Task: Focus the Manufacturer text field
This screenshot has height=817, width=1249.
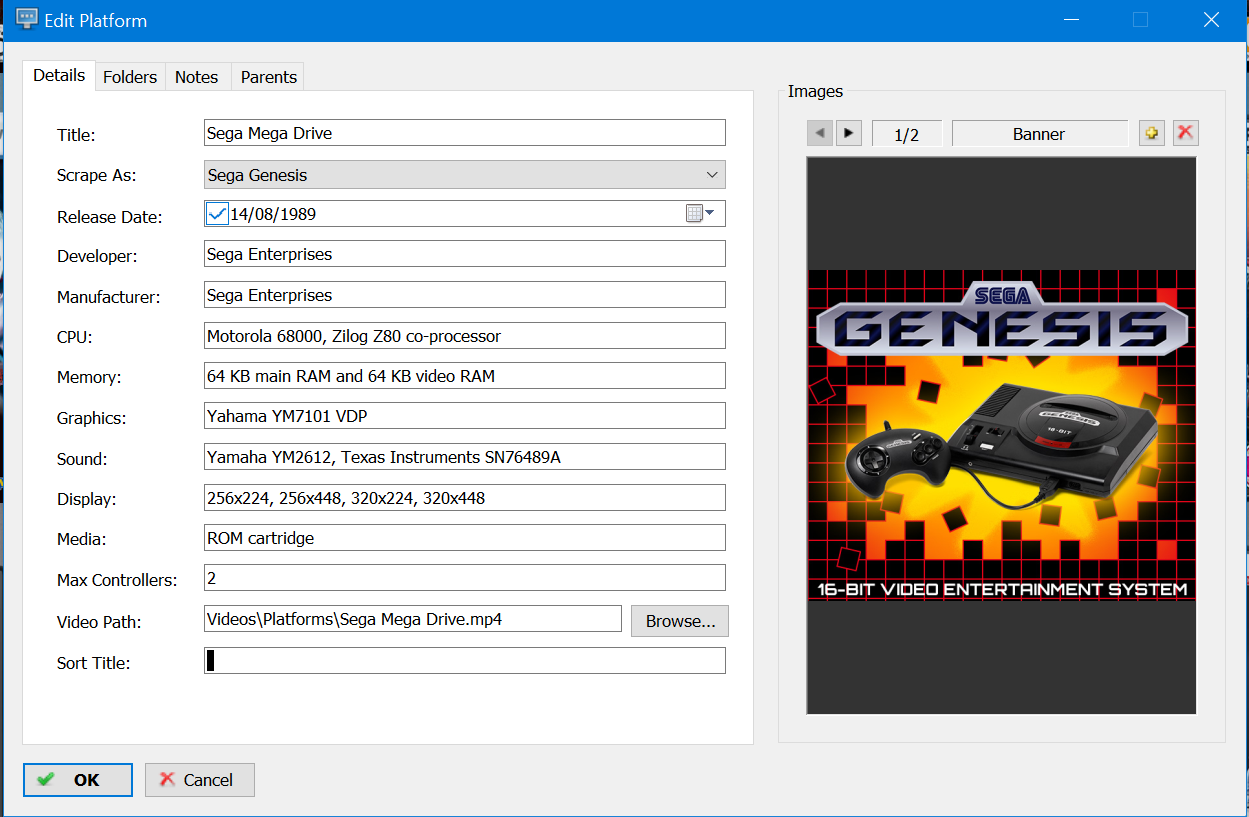Action: pos(465,295)
